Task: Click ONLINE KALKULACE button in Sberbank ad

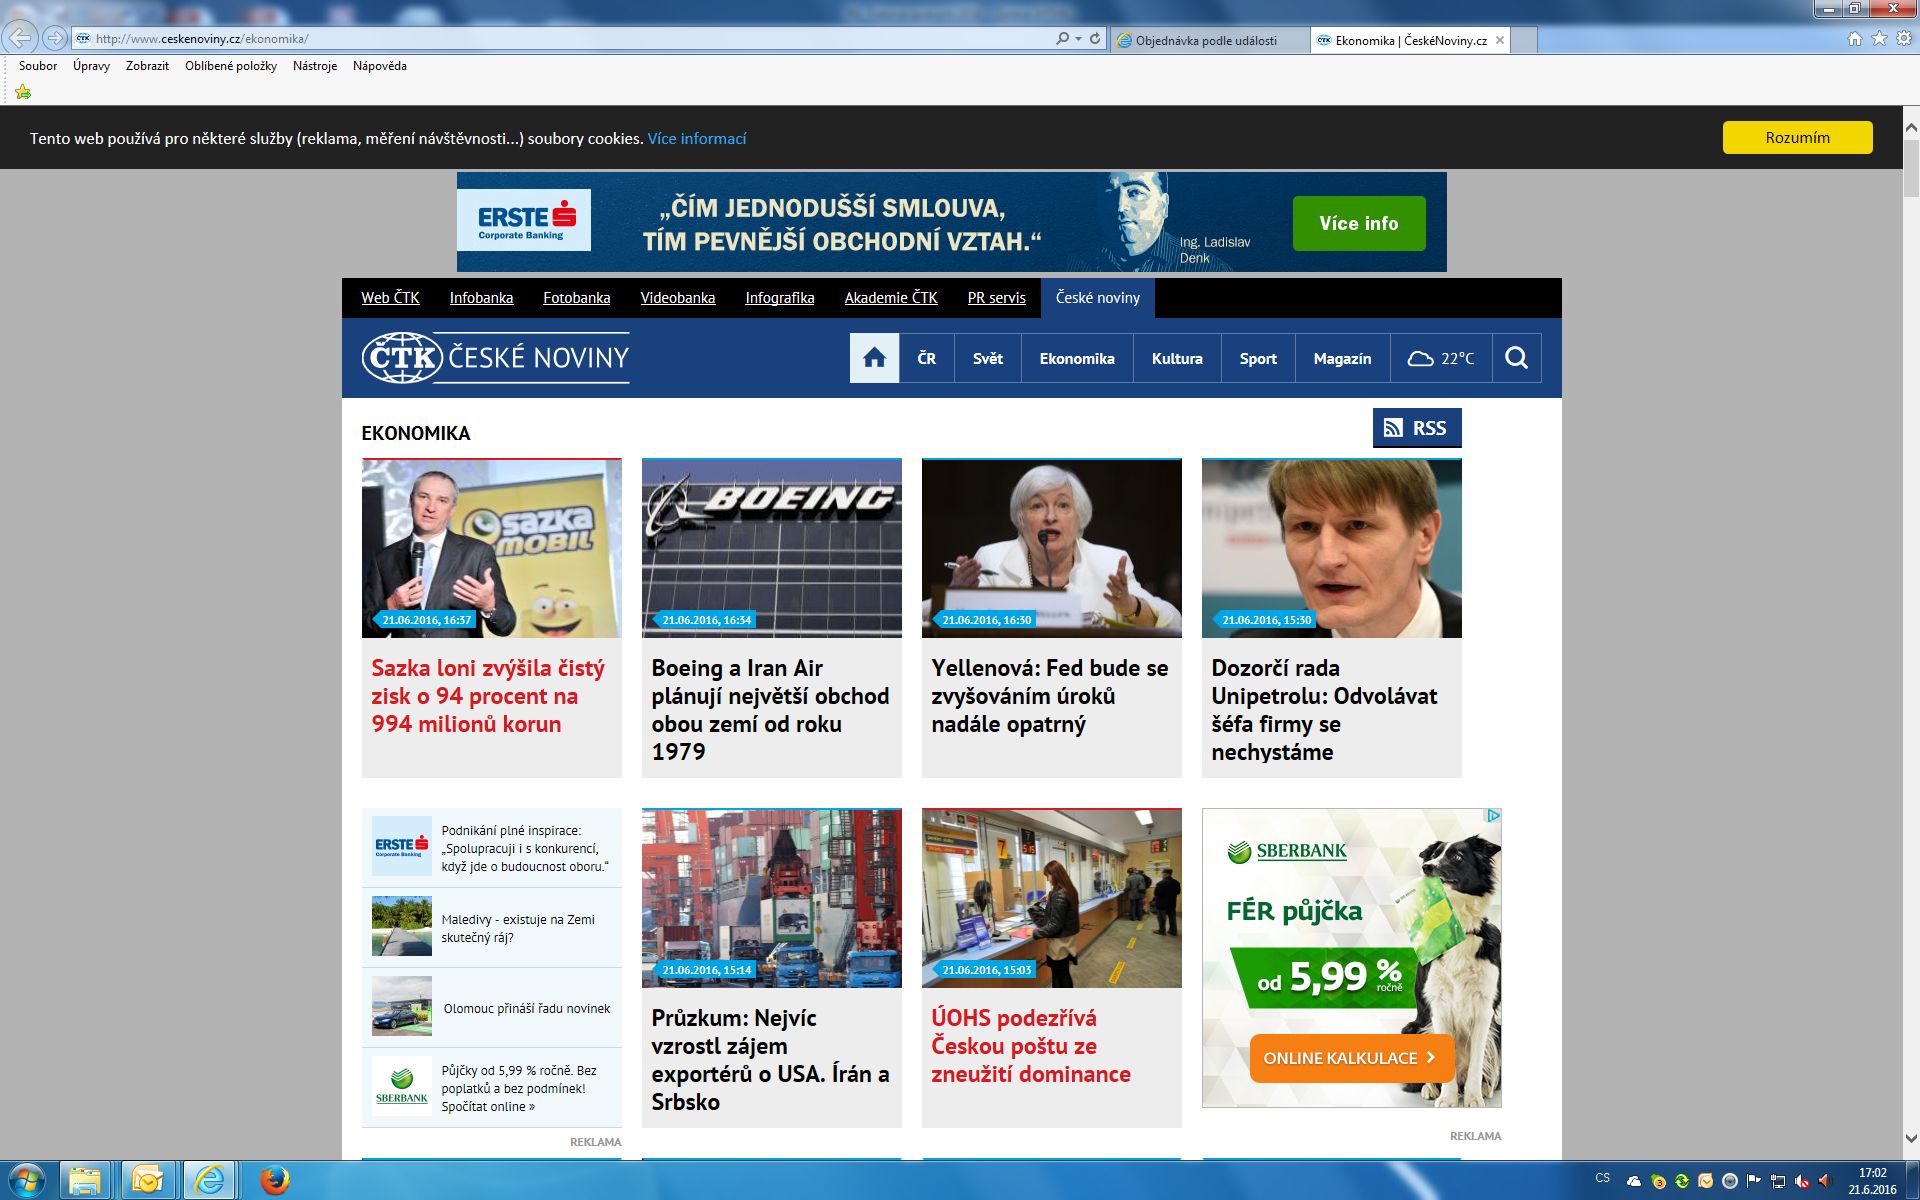Action: click(1351, 1058)
